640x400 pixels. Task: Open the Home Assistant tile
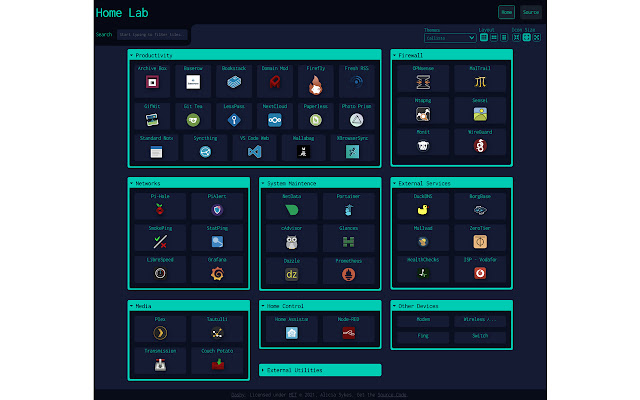pyautogui.click(x=291, y=329)
